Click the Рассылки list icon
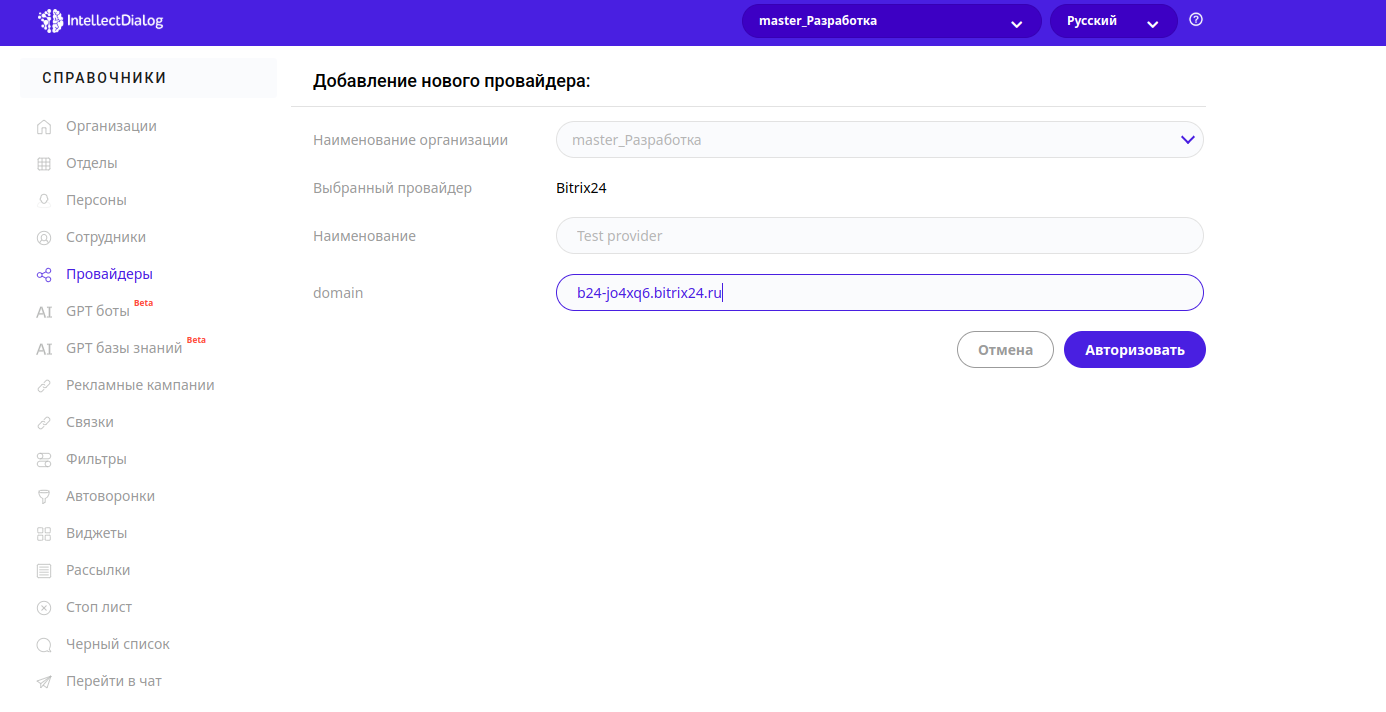Viewport: 1386px width, 712px height. [x=44, y=571]
